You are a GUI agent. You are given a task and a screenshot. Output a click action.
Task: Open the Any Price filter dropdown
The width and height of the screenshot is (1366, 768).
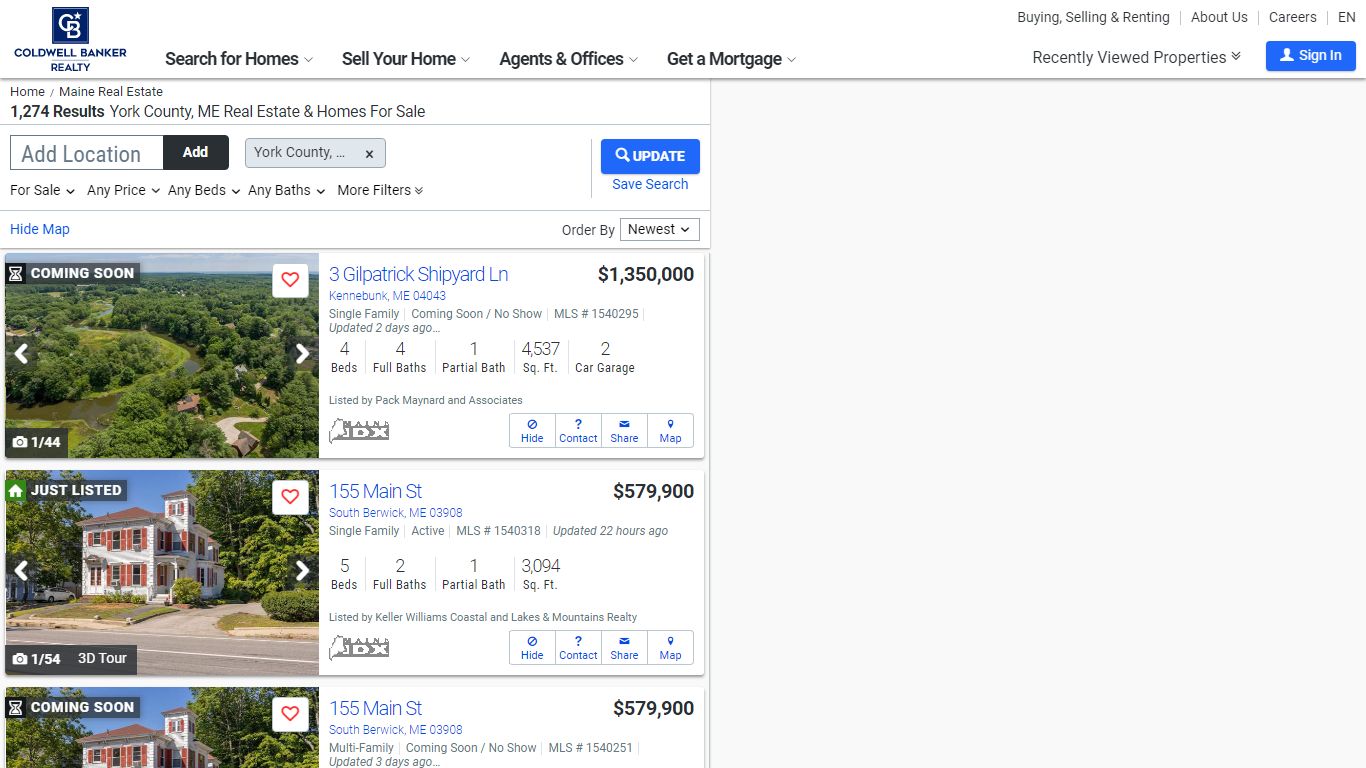click(123, 190)
